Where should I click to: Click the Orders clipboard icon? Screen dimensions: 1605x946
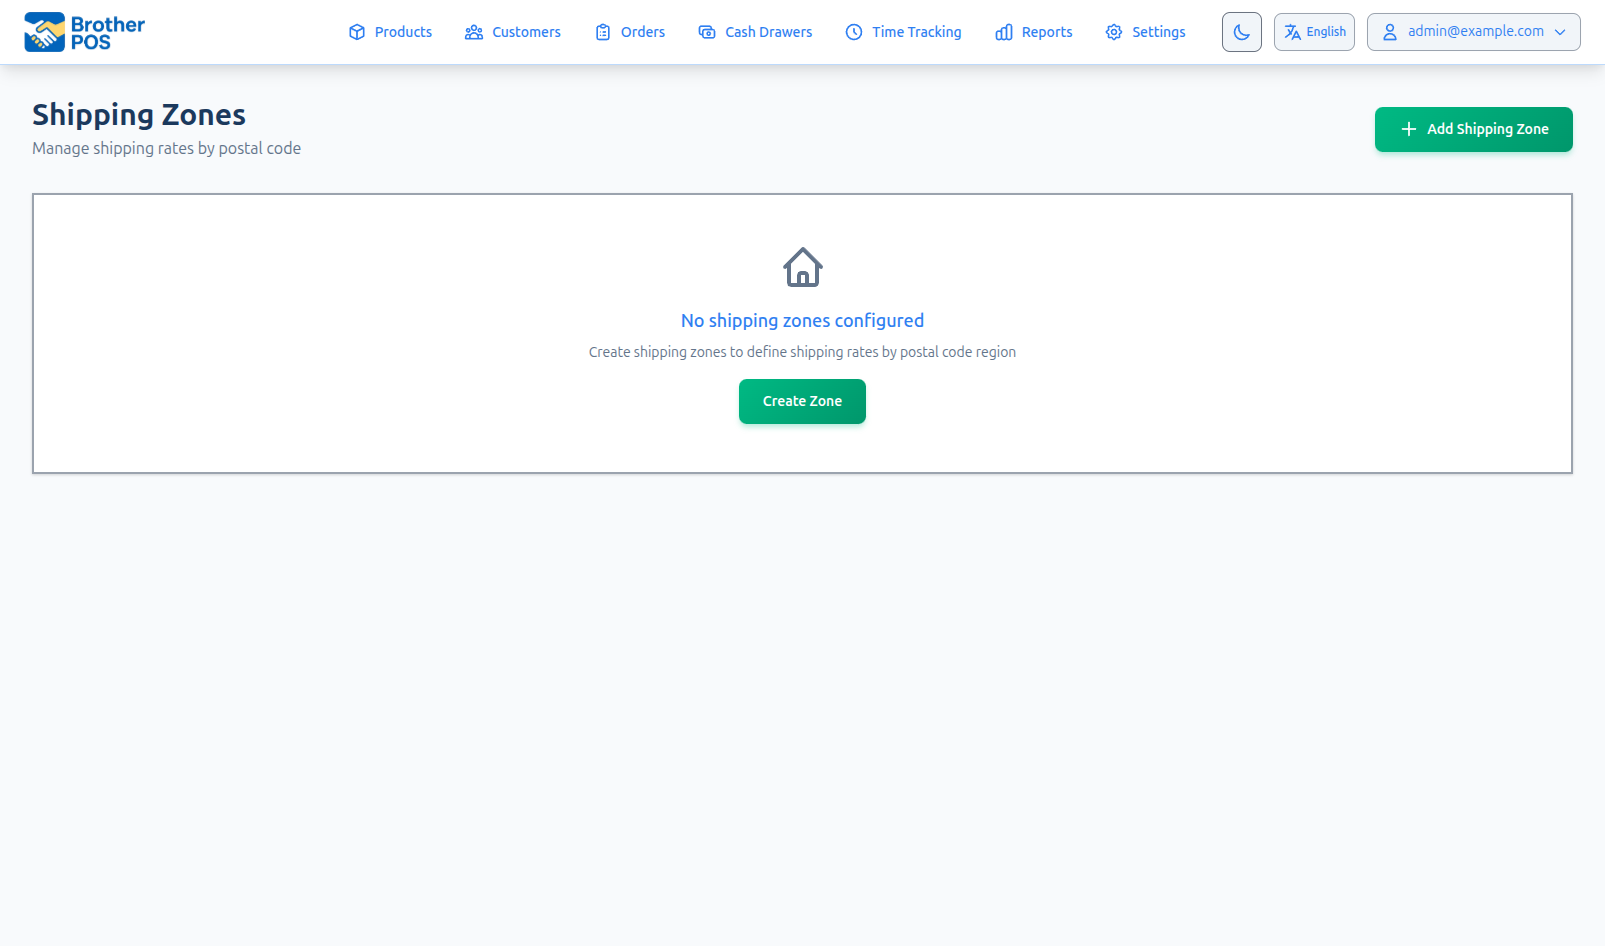coord(603,32)
